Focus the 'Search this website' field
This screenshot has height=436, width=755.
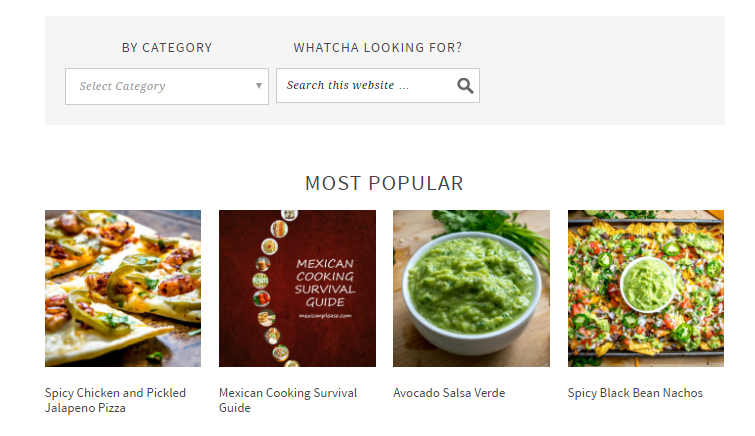click(365, 86)
